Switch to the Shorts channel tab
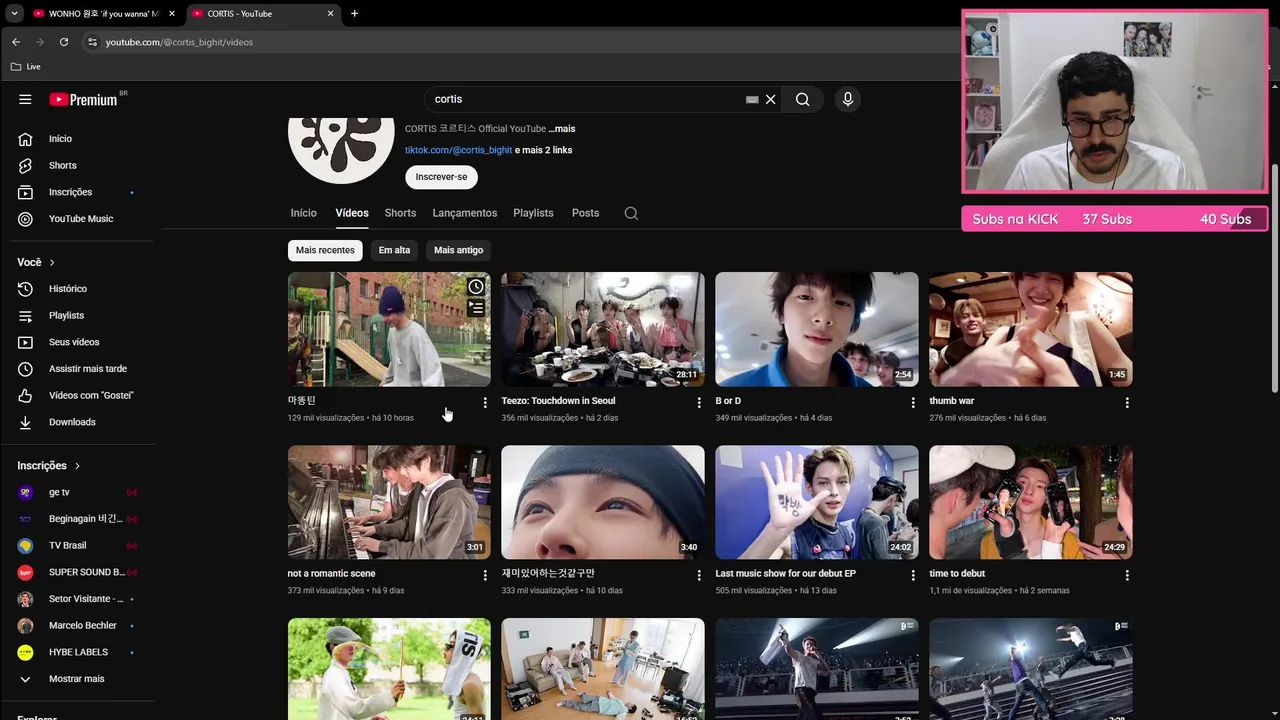The width and height of the screenshot is (1280, 720). (400, 213)
